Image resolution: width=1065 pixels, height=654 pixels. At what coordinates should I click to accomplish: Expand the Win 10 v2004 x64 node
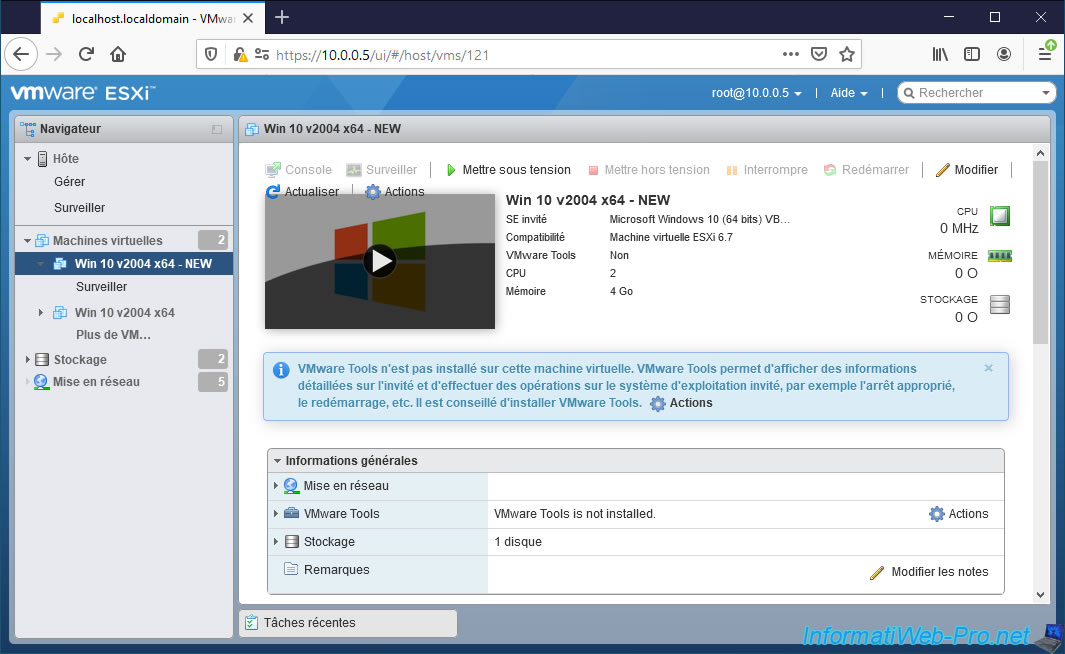pyautogui.click(x=41, y=312)
